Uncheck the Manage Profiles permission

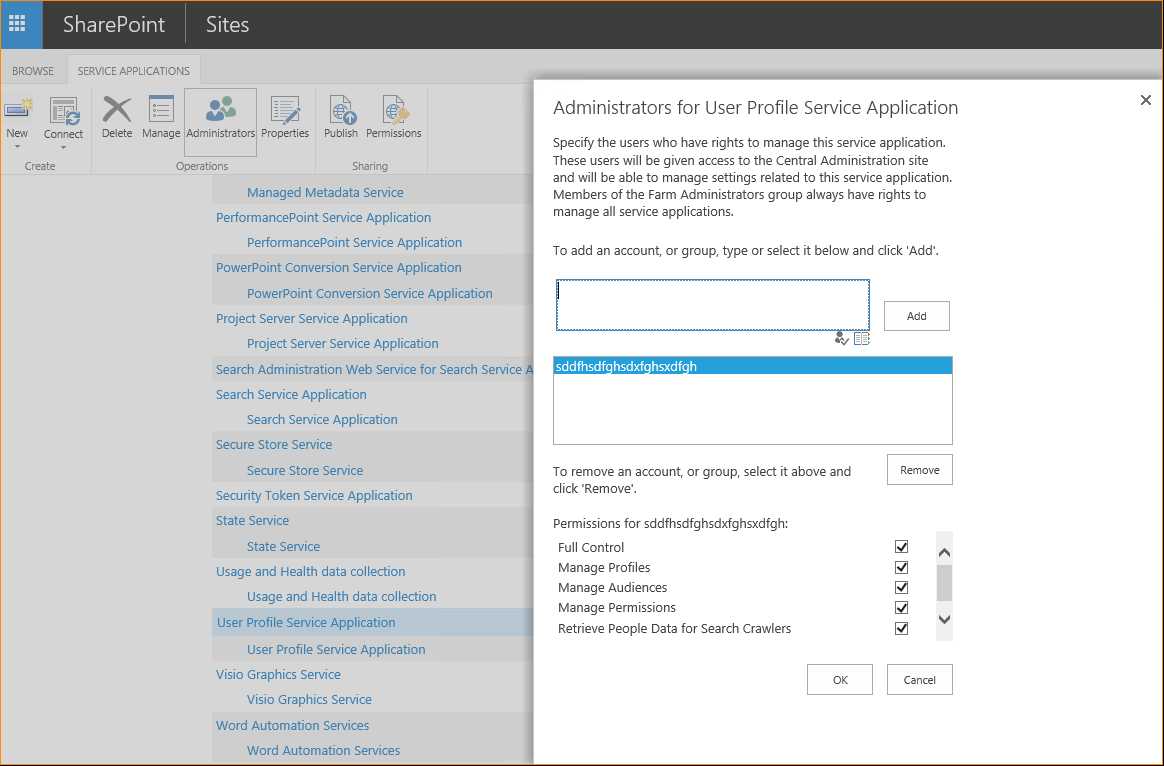[901, 567]
